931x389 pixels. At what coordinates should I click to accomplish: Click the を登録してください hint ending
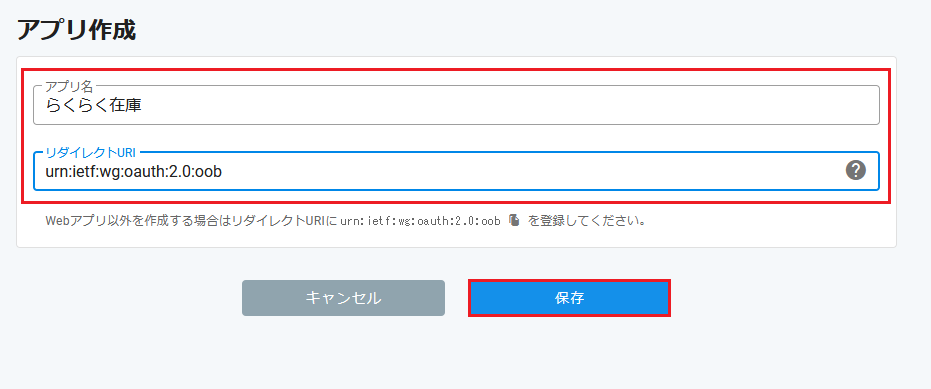pos(587,222)
